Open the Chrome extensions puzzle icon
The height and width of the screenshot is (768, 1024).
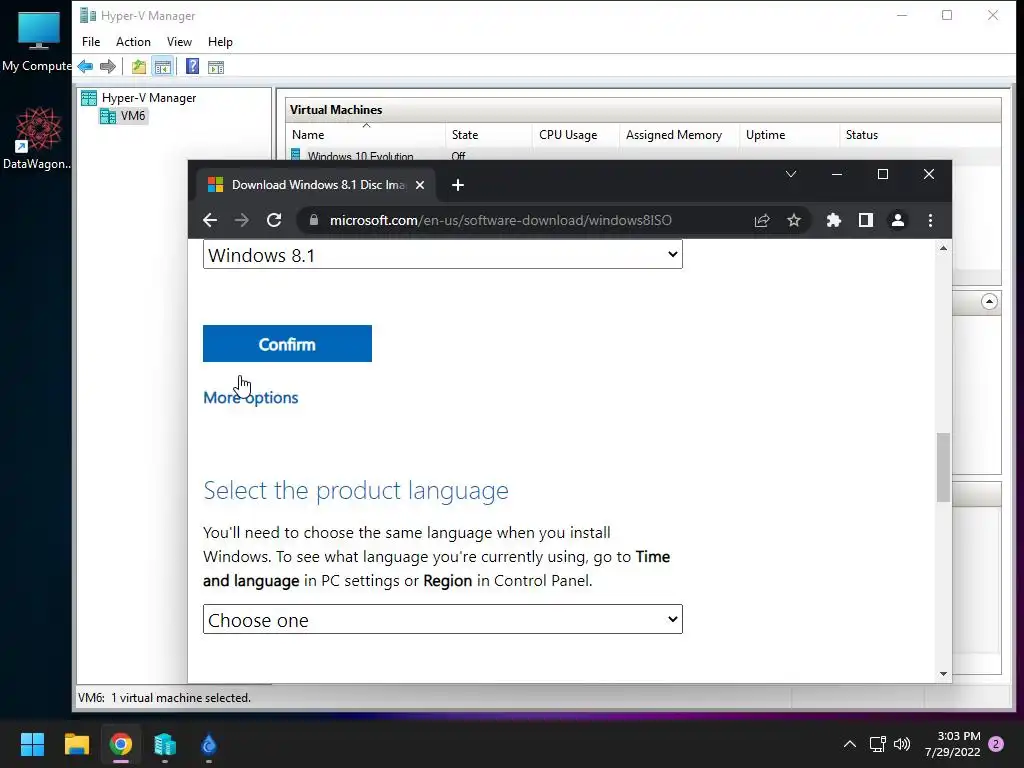(x=833, y=220)
